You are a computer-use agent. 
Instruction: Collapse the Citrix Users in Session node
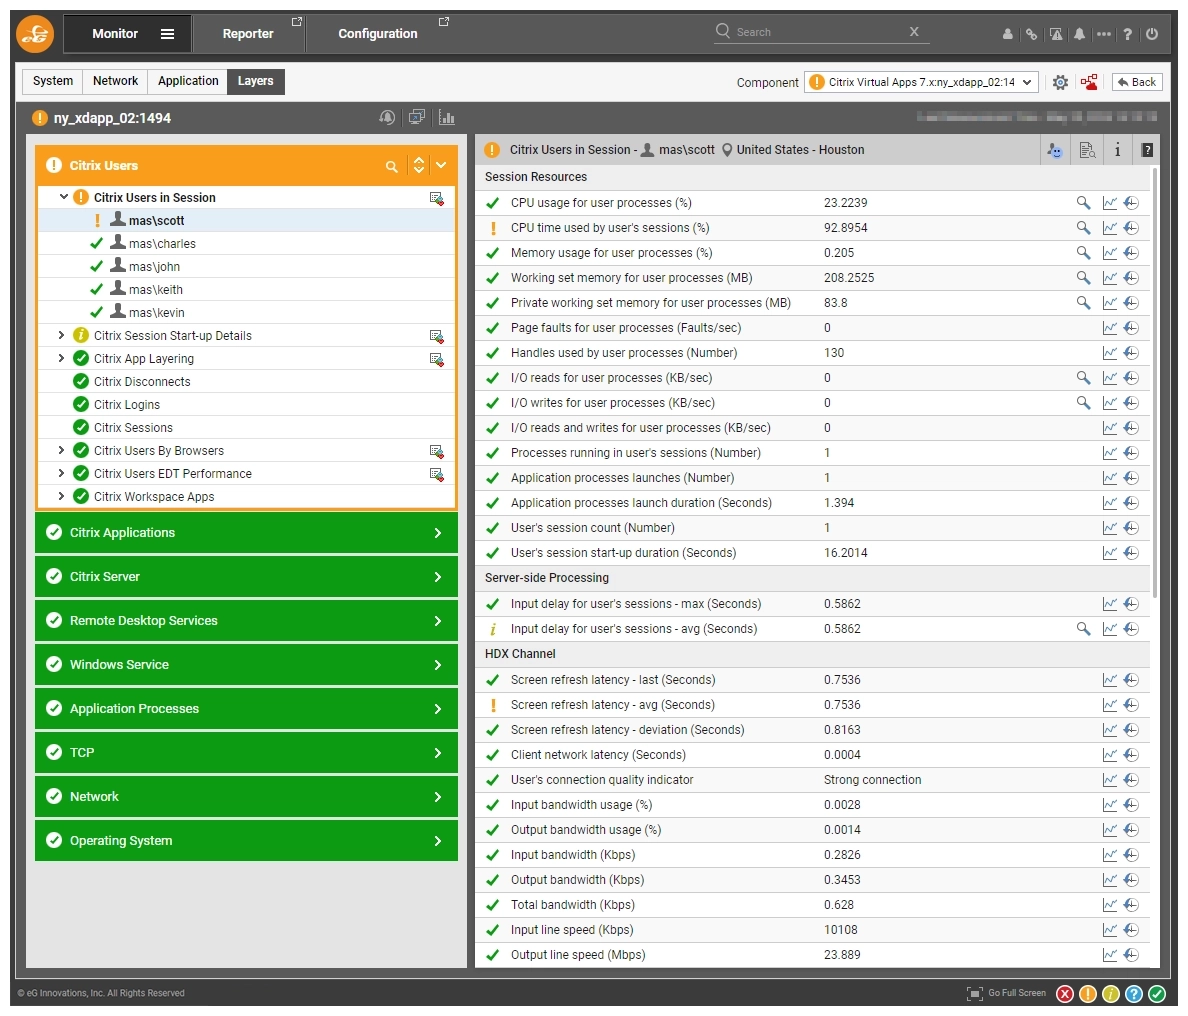tap(64, 197)
